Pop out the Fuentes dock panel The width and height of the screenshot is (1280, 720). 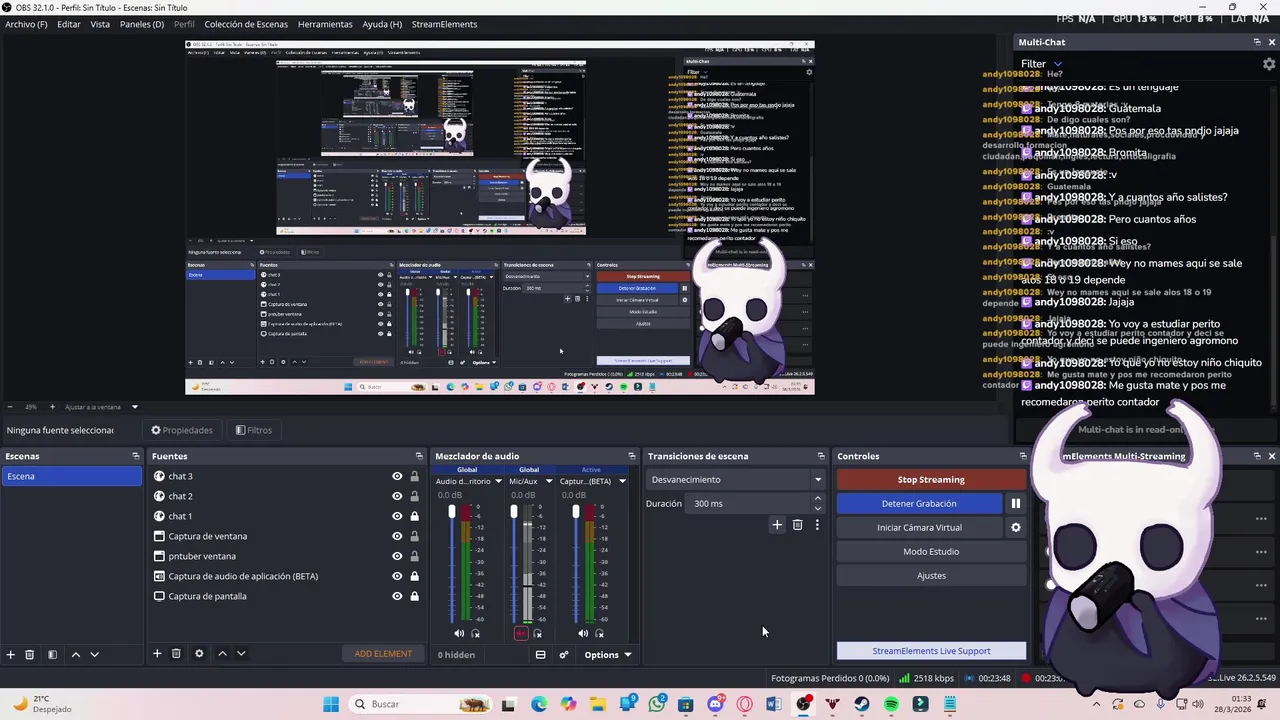coord(420,456)
